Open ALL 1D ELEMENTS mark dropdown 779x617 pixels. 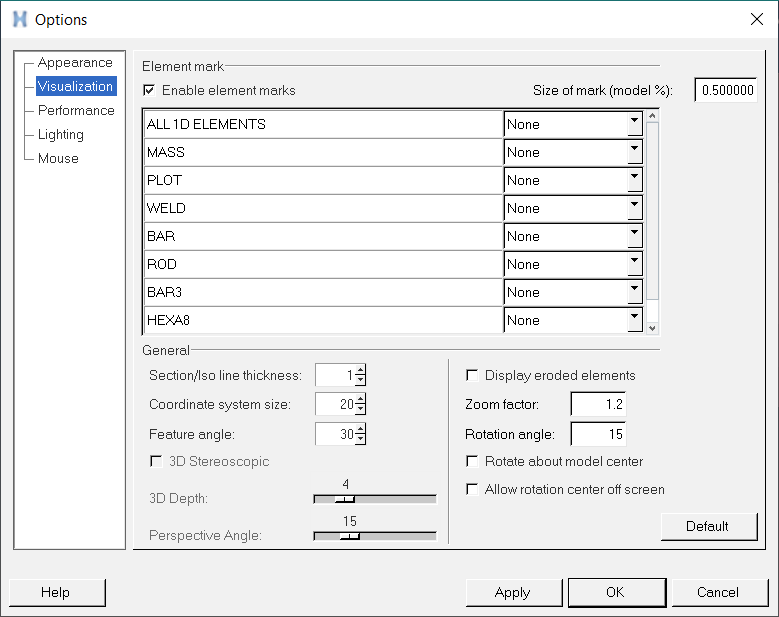click(634, 124)
